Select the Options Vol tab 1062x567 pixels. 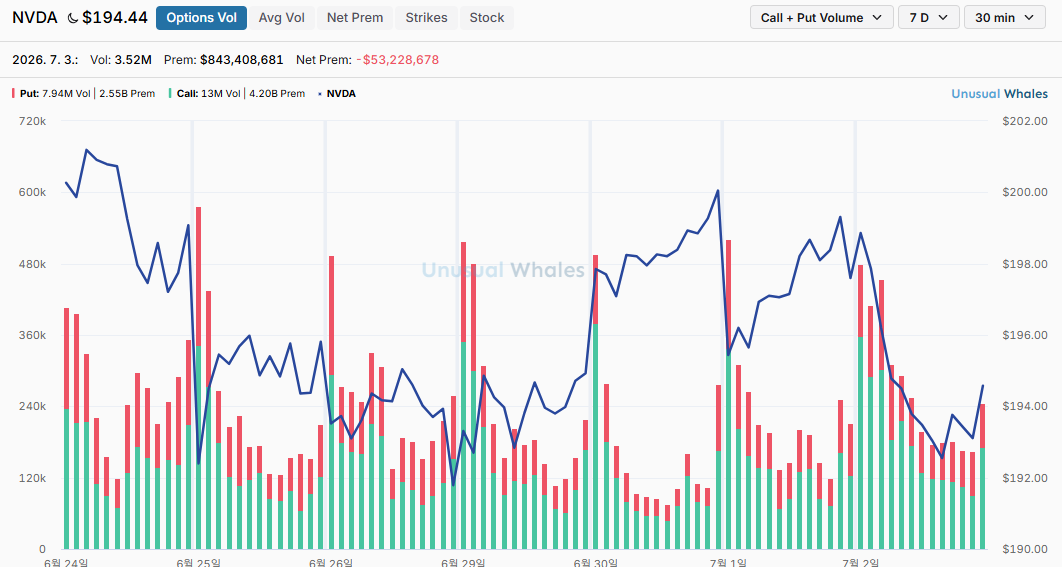201,18
